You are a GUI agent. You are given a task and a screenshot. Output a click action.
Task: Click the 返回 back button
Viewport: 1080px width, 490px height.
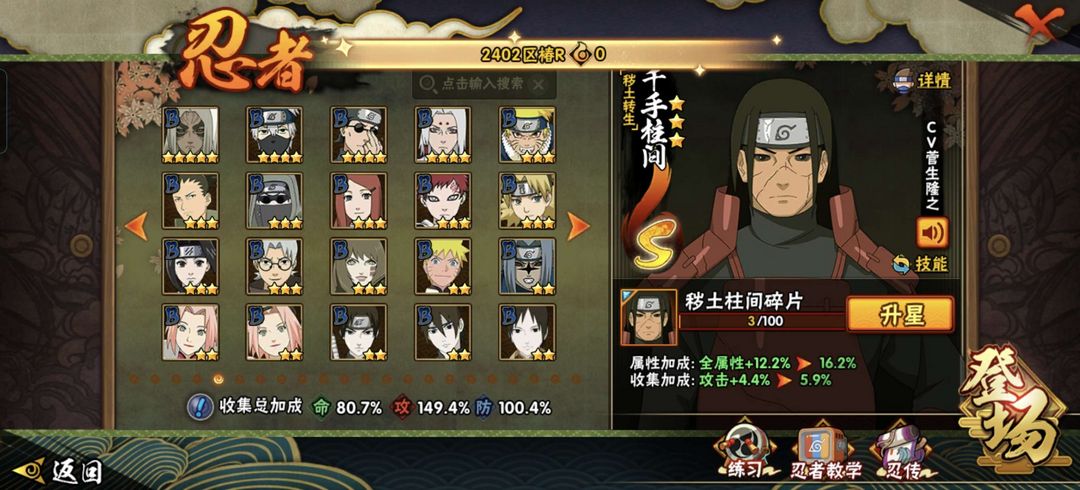[59, 471]
